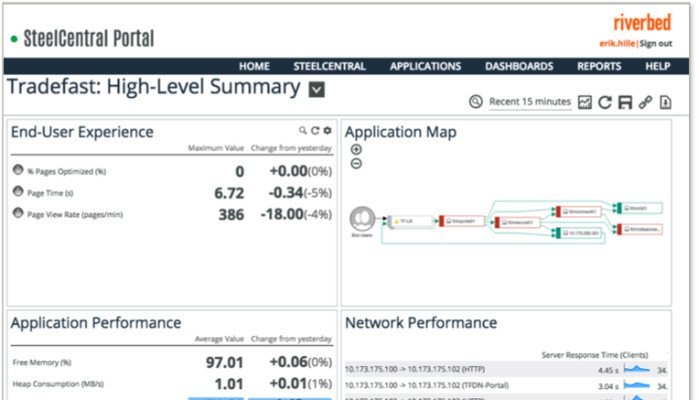Click the Page Time maximum value 6.72
Image resolution: width=698 pixels, height=400 pixels.
(x=229, y=193)
